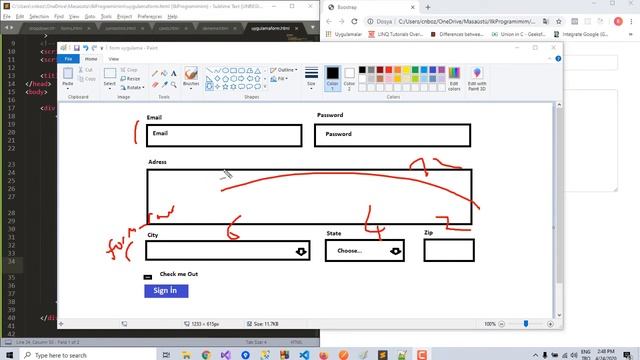Select the Magnifier tool in Paint

(x=173, y=84)
